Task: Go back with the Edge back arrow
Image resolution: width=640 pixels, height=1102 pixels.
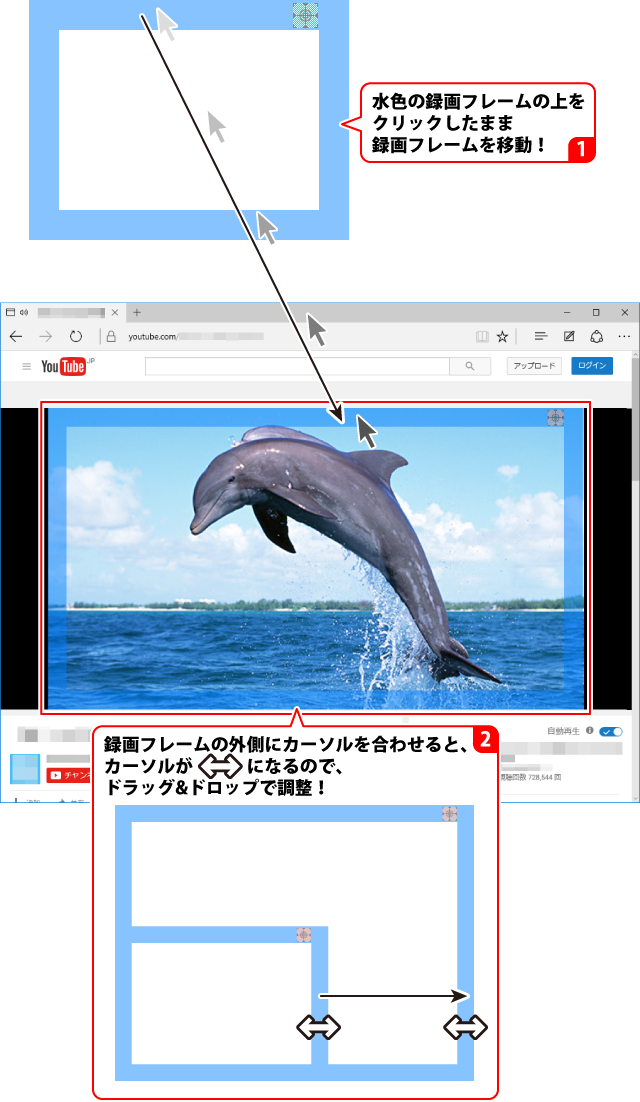Action: (16, 337)
